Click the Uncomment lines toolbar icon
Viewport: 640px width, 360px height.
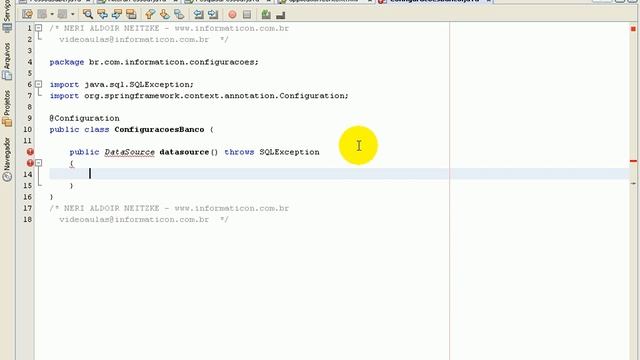(280, 14)
